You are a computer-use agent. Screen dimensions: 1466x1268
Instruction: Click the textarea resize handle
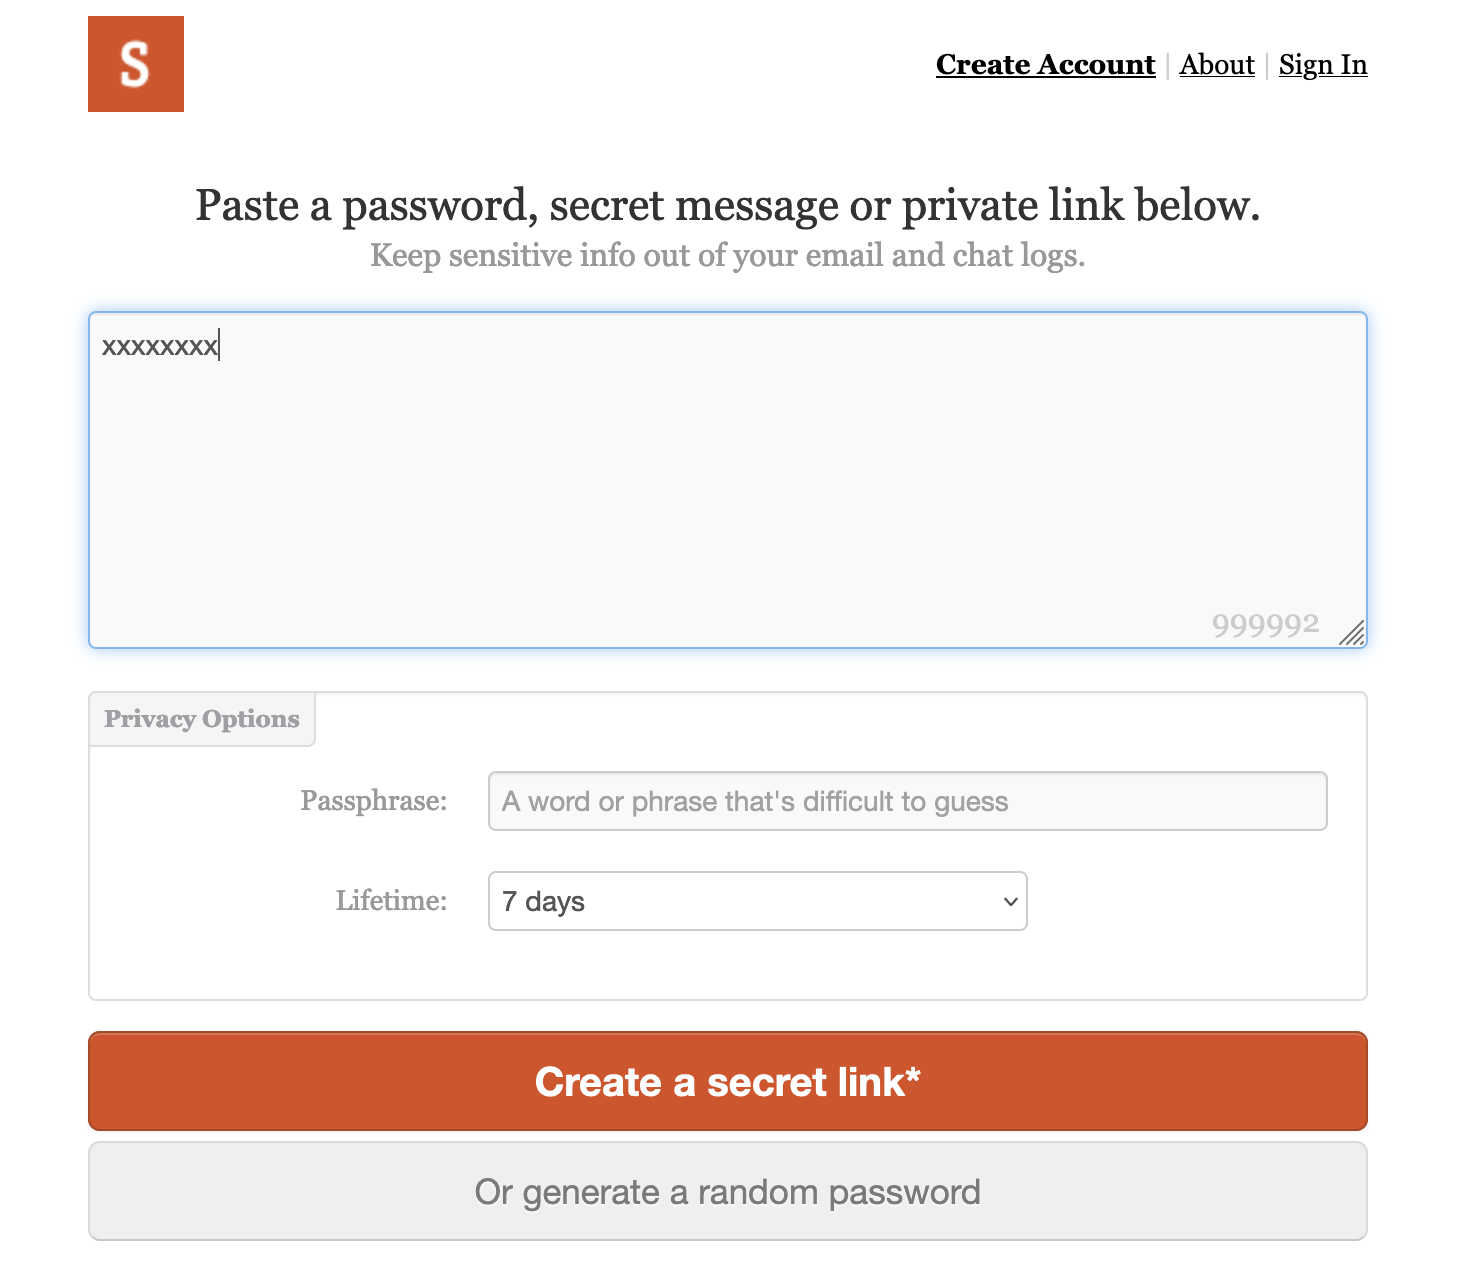click(x=1352, y=633)
